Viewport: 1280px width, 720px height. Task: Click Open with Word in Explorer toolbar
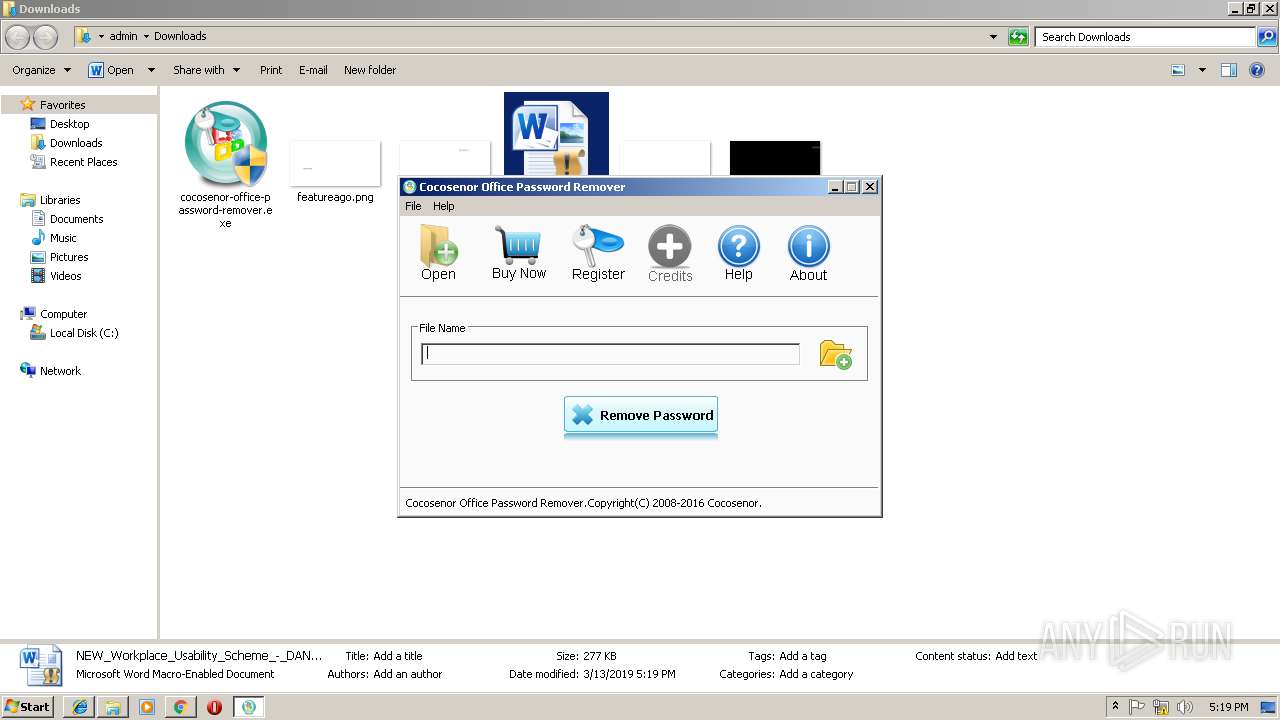click(111, 70)
